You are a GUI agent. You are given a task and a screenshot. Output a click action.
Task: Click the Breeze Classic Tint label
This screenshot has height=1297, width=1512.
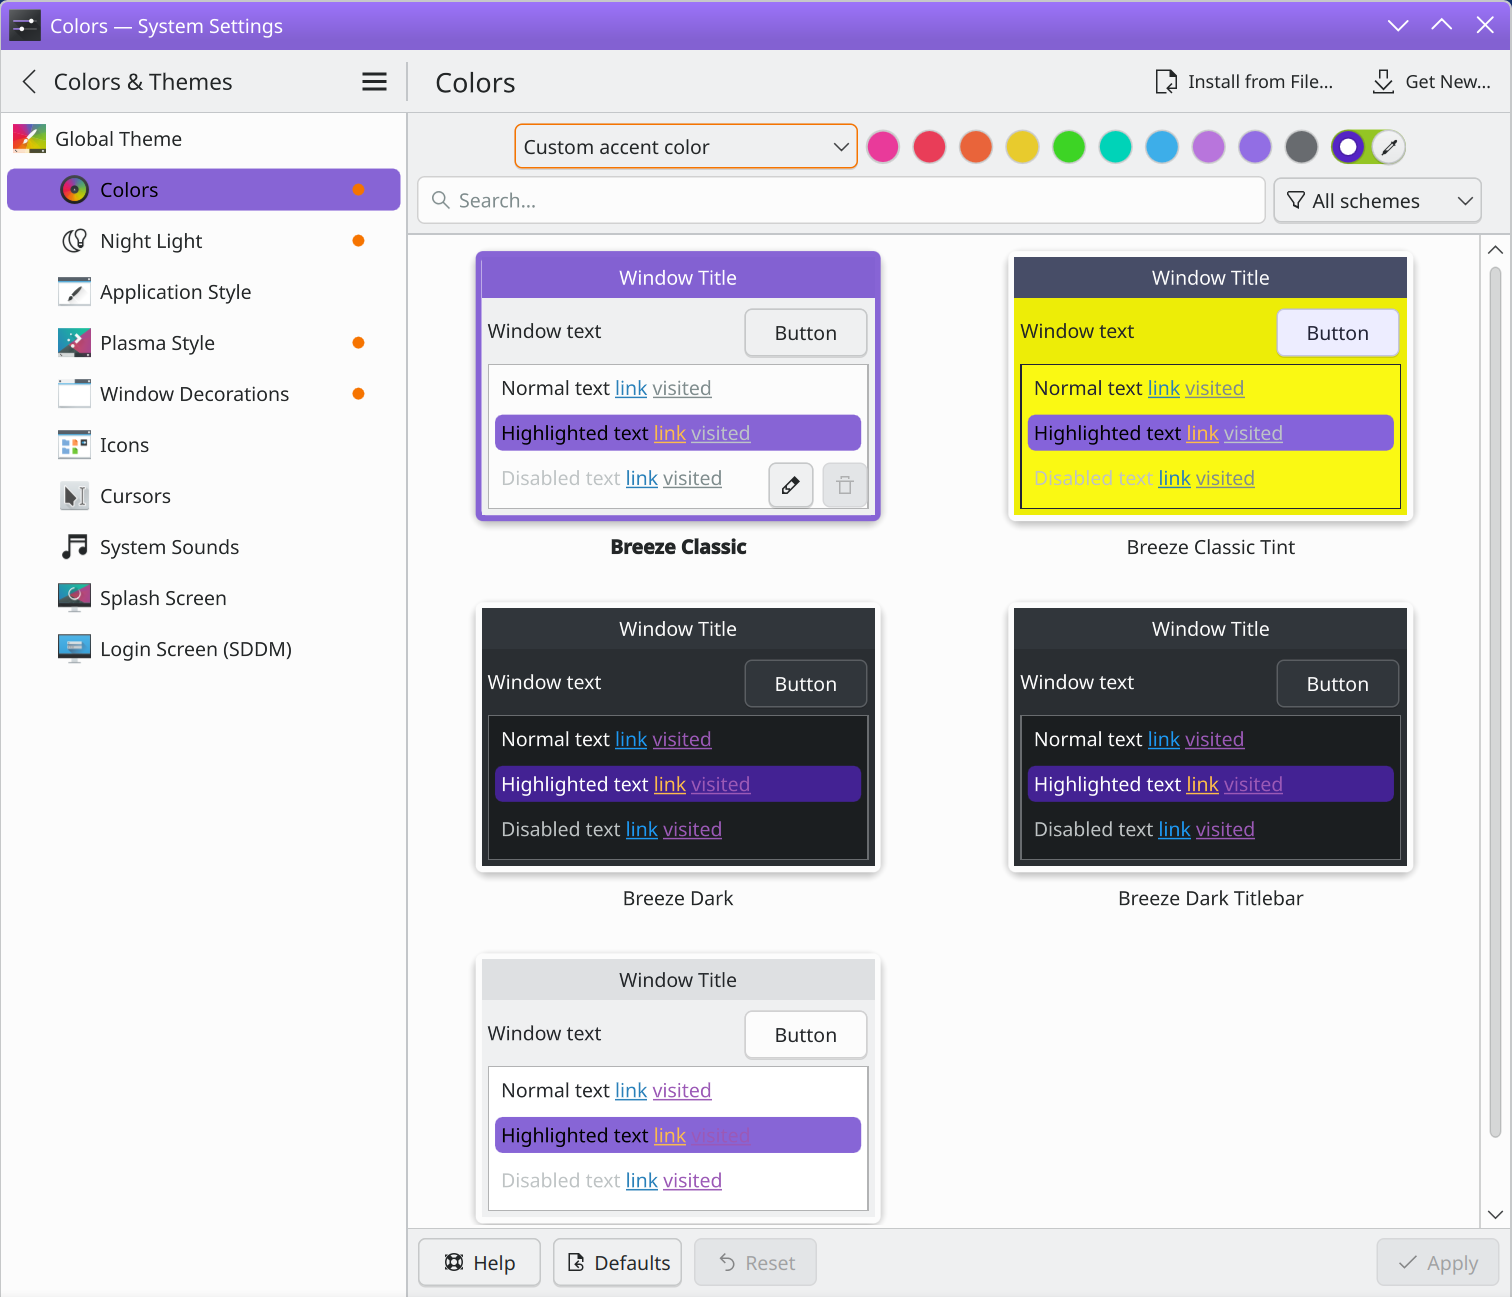[1210, 547]
